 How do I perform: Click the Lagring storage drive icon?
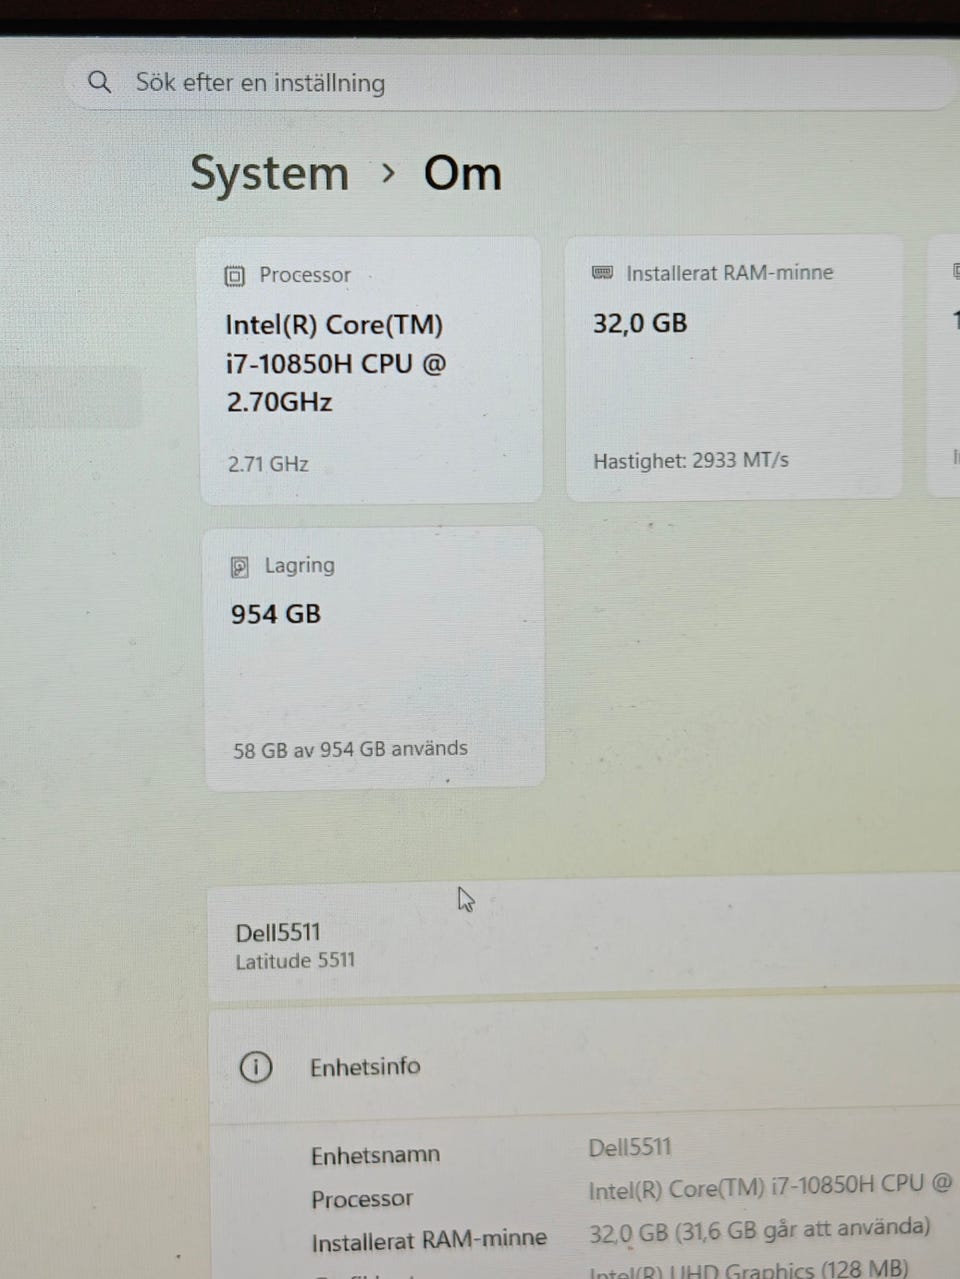pos(240,567)
